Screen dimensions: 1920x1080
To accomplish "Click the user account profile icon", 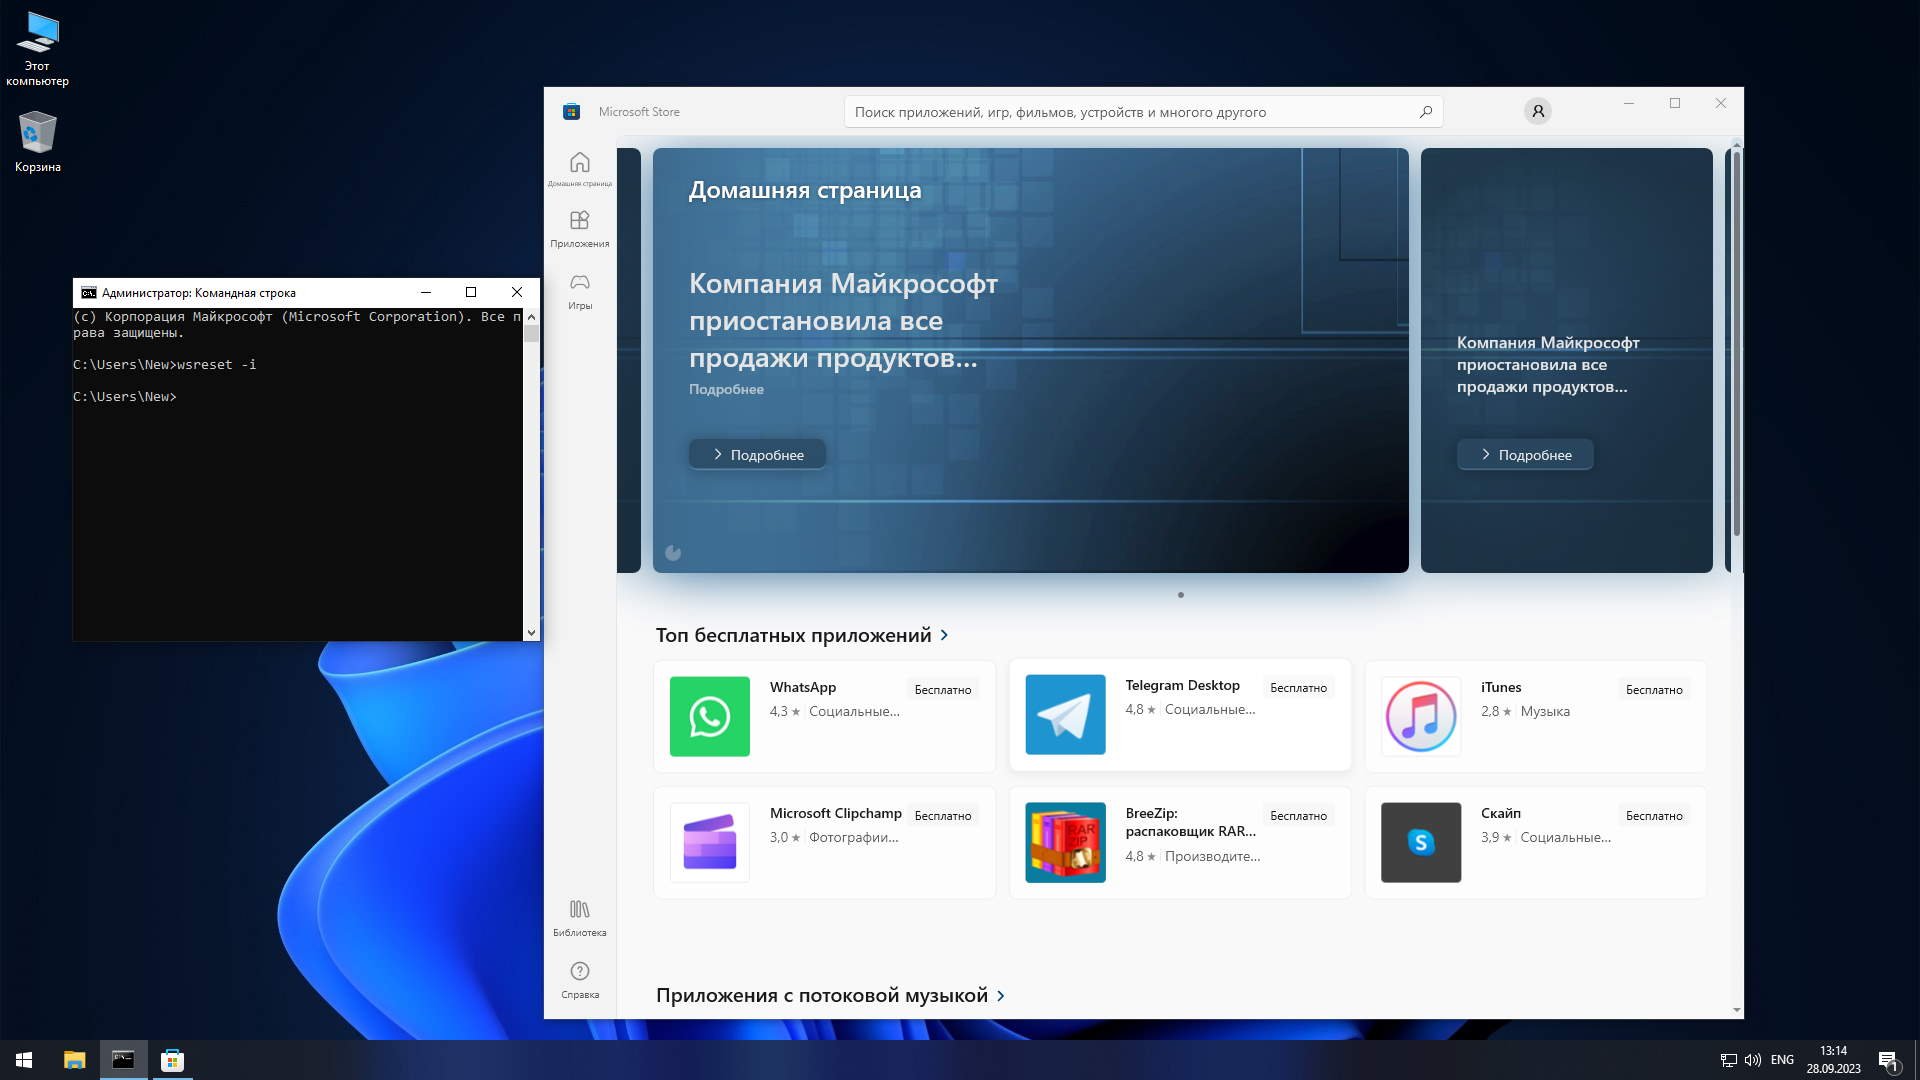I will 1538,111.
